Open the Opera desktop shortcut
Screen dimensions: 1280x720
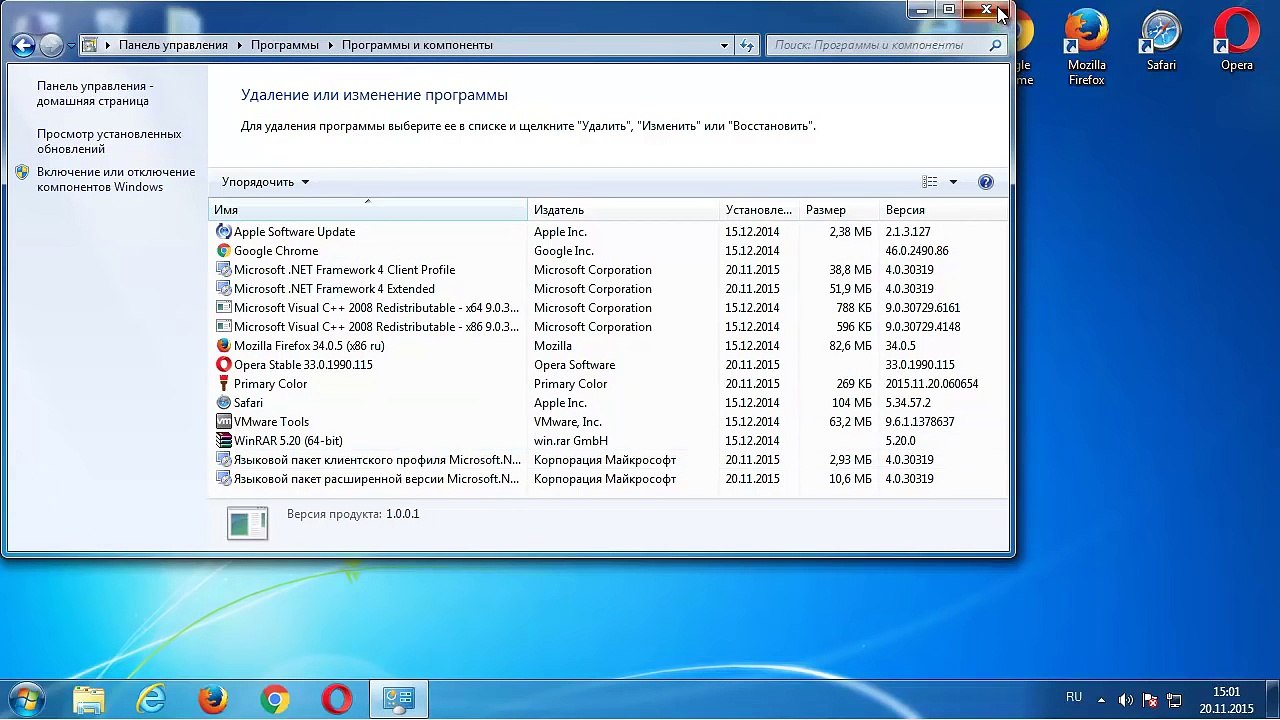(x=1236, y=41)
